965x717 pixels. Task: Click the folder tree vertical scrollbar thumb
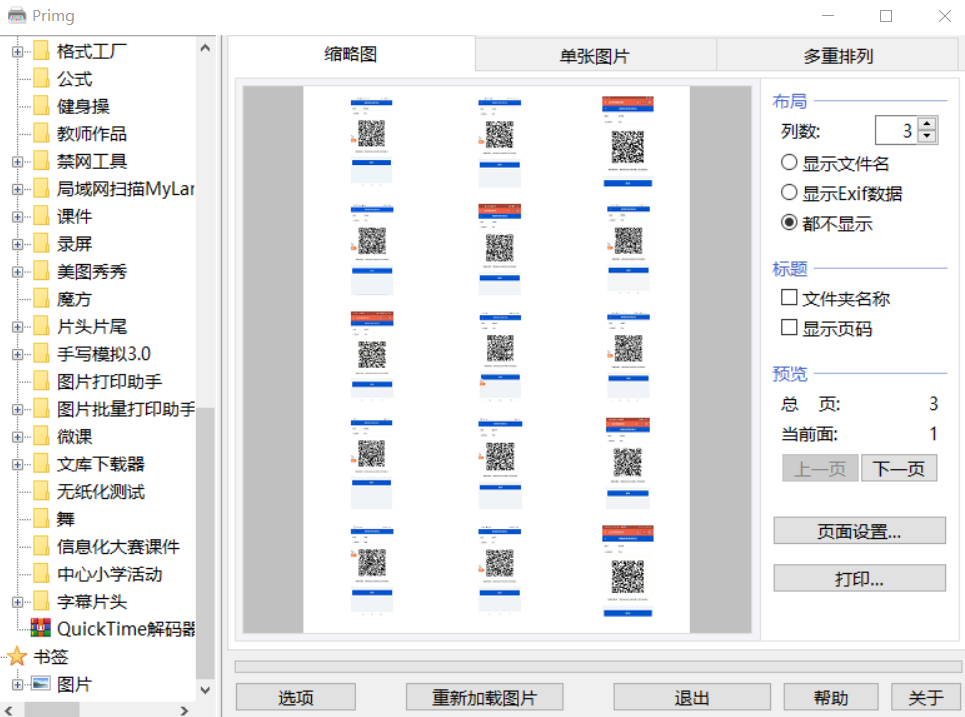tap(206, 542)
